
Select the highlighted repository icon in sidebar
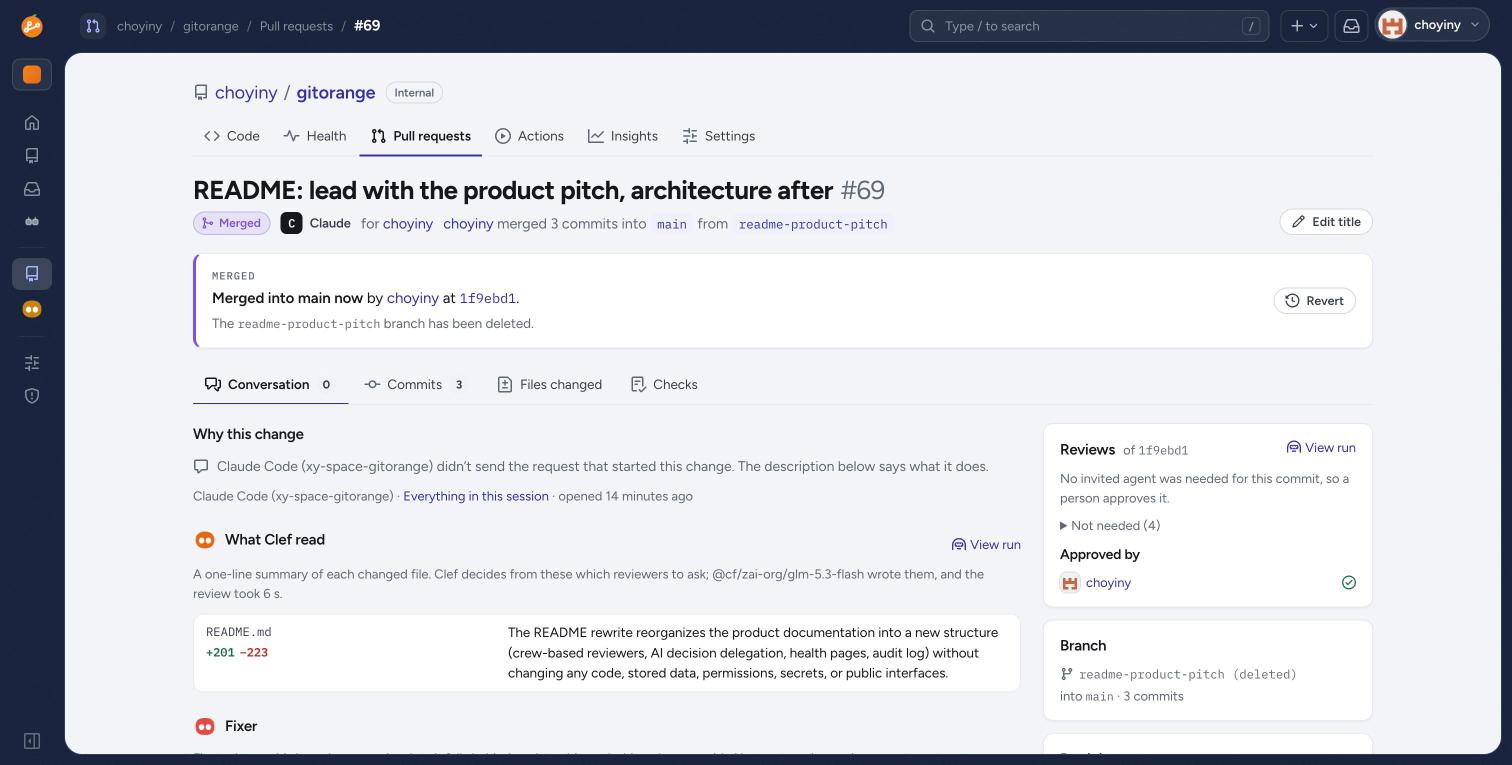pos(32,274)
